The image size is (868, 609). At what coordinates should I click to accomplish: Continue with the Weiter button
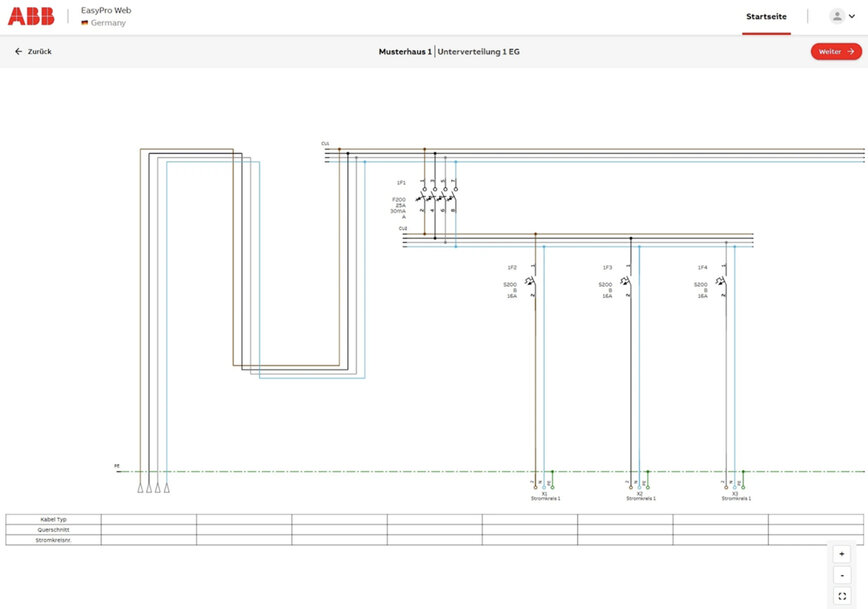(836, 51)
